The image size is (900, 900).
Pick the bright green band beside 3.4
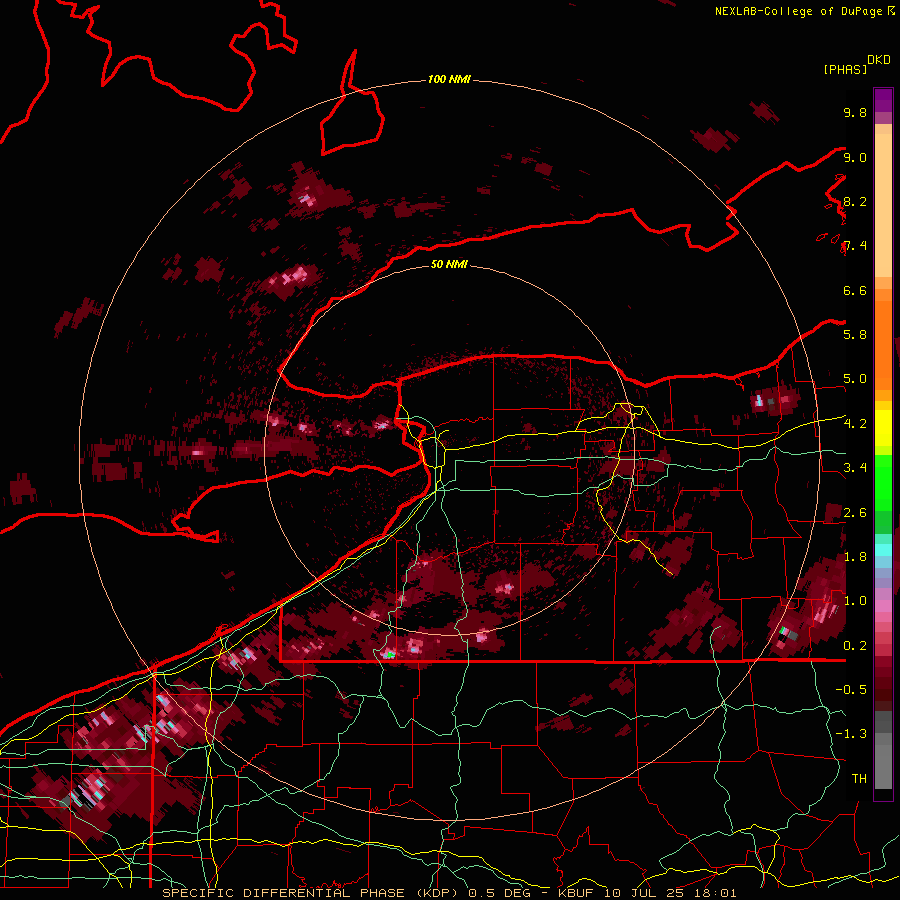tap(883, 482)
